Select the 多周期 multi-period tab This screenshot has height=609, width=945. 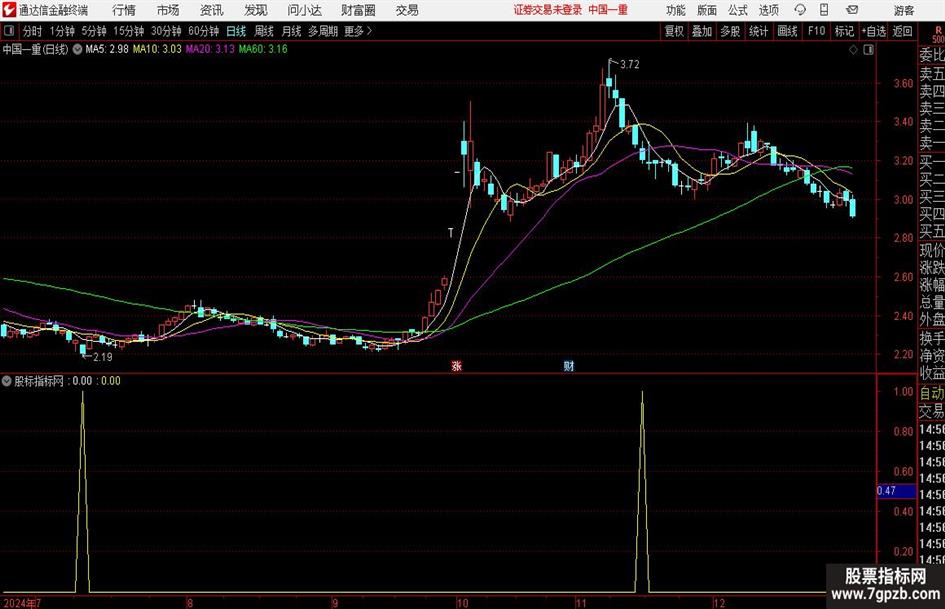click(x=323, y=31)
